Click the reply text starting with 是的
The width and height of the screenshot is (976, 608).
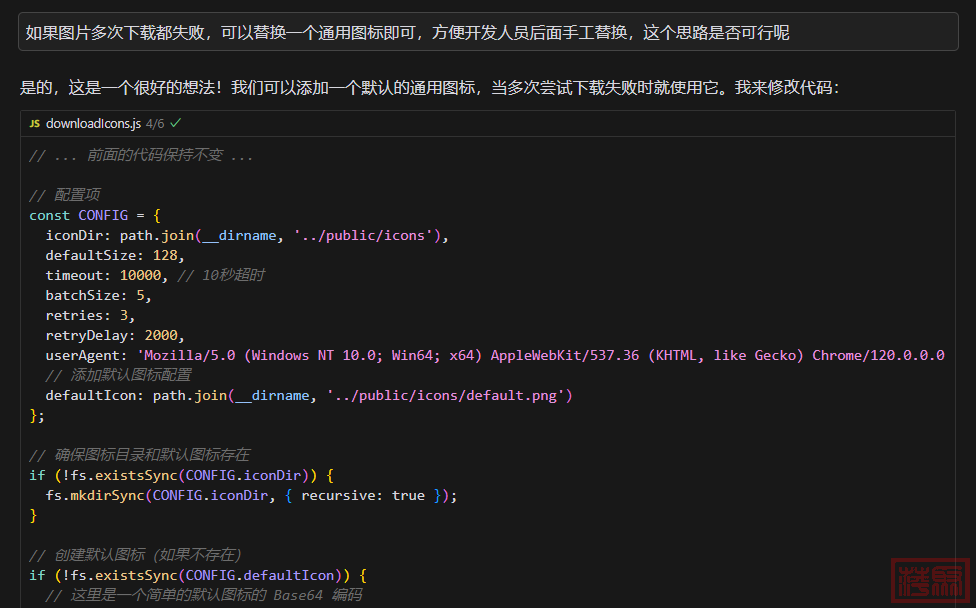429,87
